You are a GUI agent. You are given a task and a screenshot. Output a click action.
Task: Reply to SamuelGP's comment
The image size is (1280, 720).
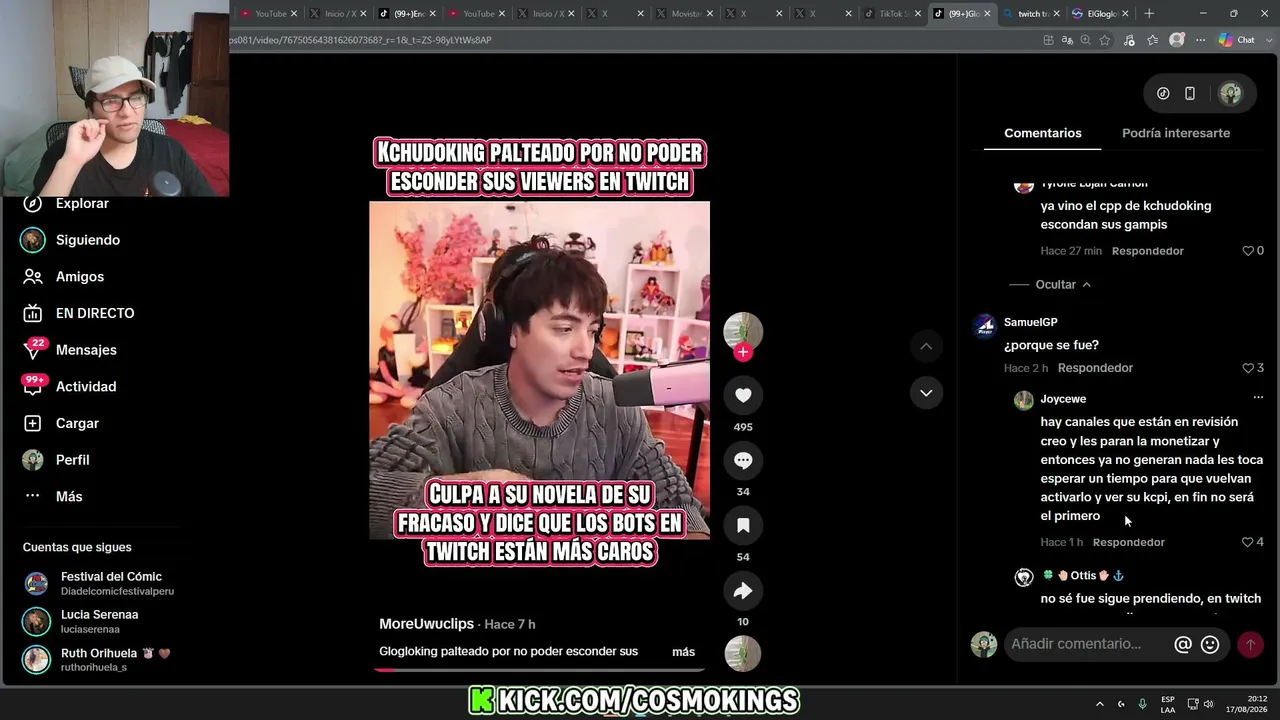click(1095, 368)
